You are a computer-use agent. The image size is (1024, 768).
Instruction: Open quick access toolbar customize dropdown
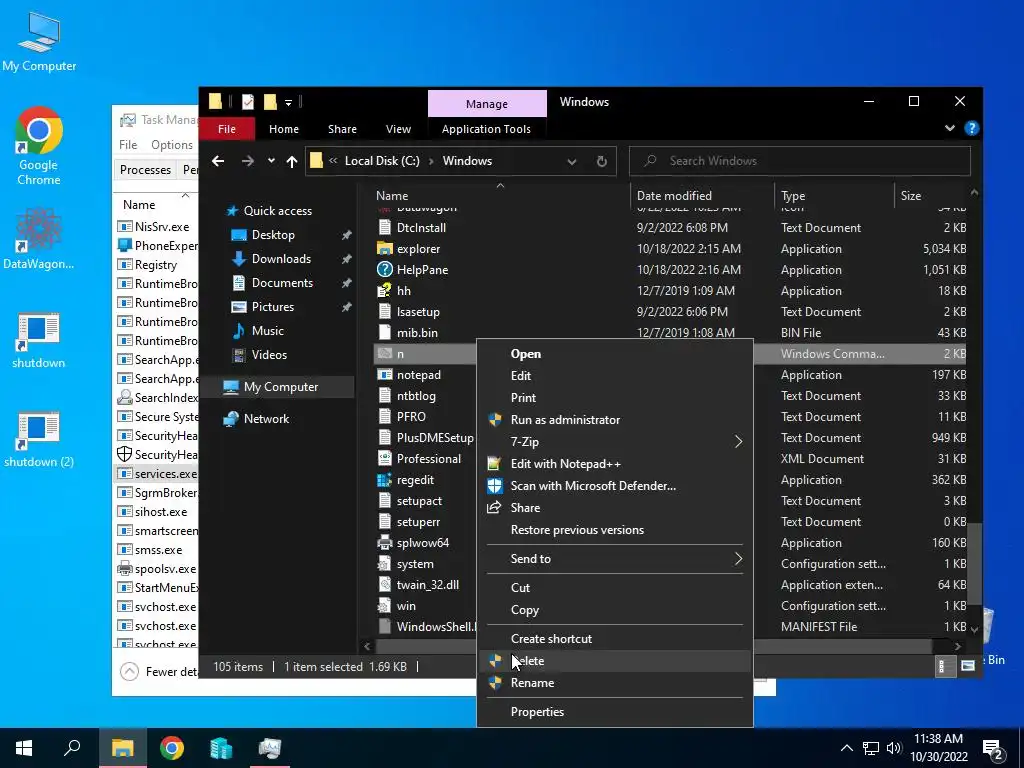(288, 103)
